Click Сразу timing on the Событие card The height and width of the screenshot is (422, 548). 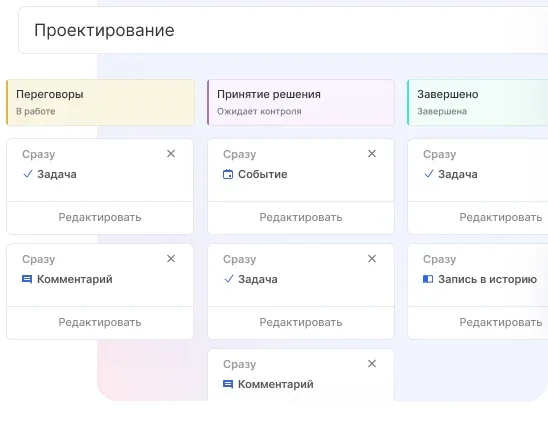(240, 154)
